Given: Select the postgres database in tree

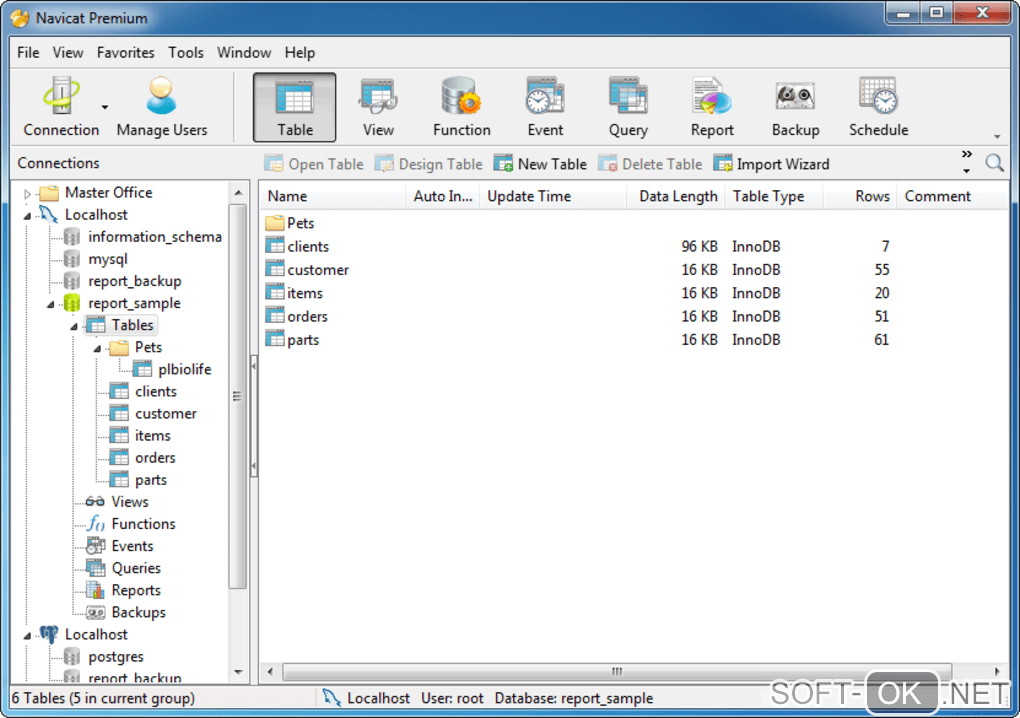Looking at the screenshot, I should pos(115,656).
